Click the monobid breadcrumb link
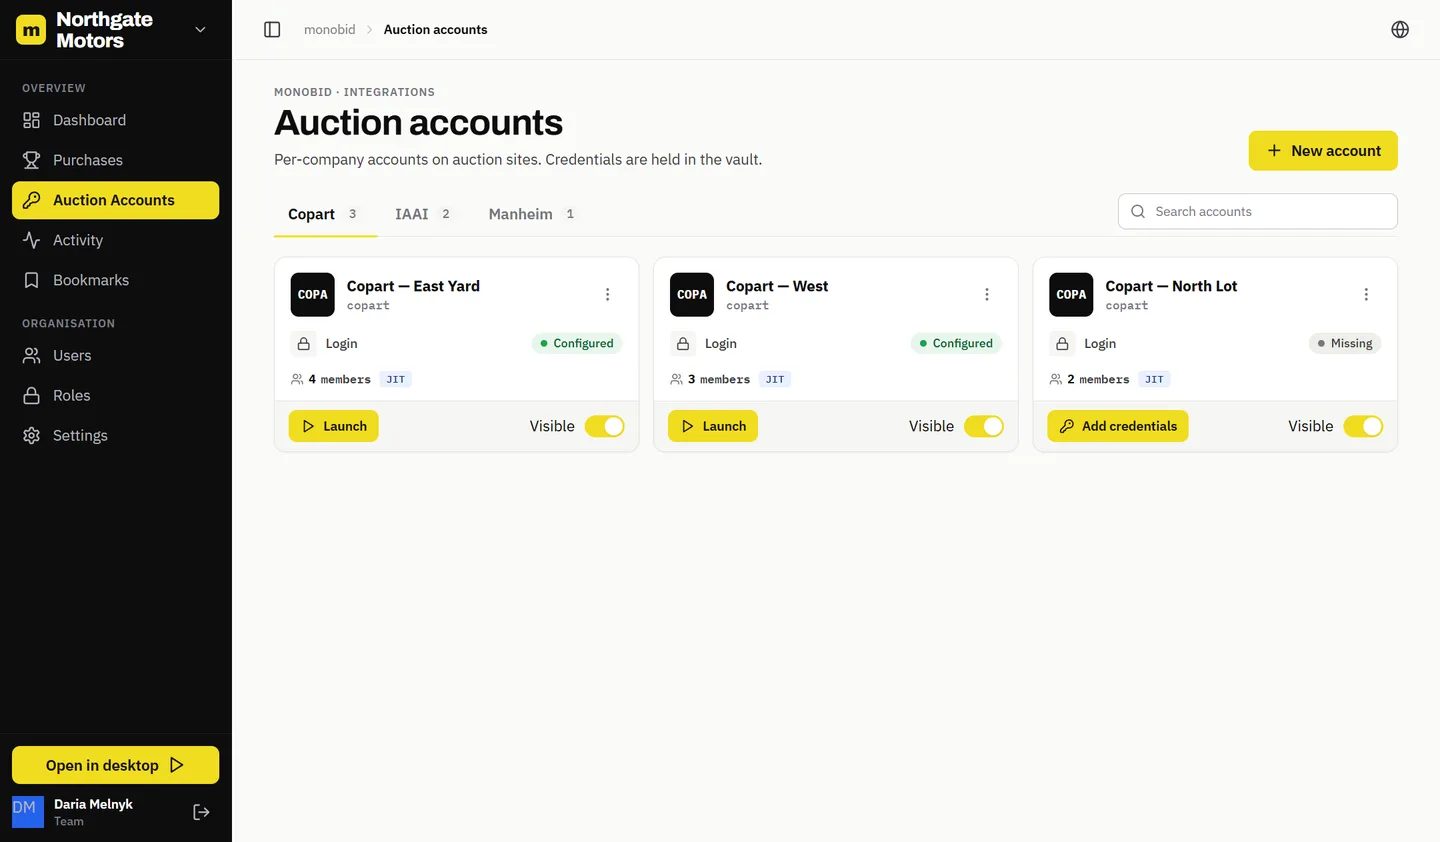 329,30
